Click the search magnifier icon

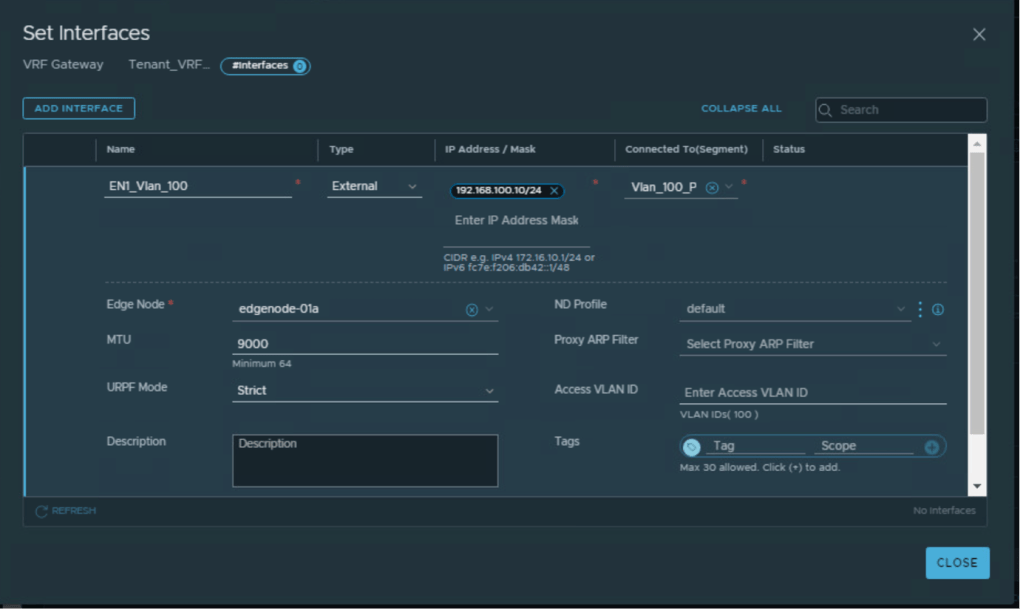(826, 111)
